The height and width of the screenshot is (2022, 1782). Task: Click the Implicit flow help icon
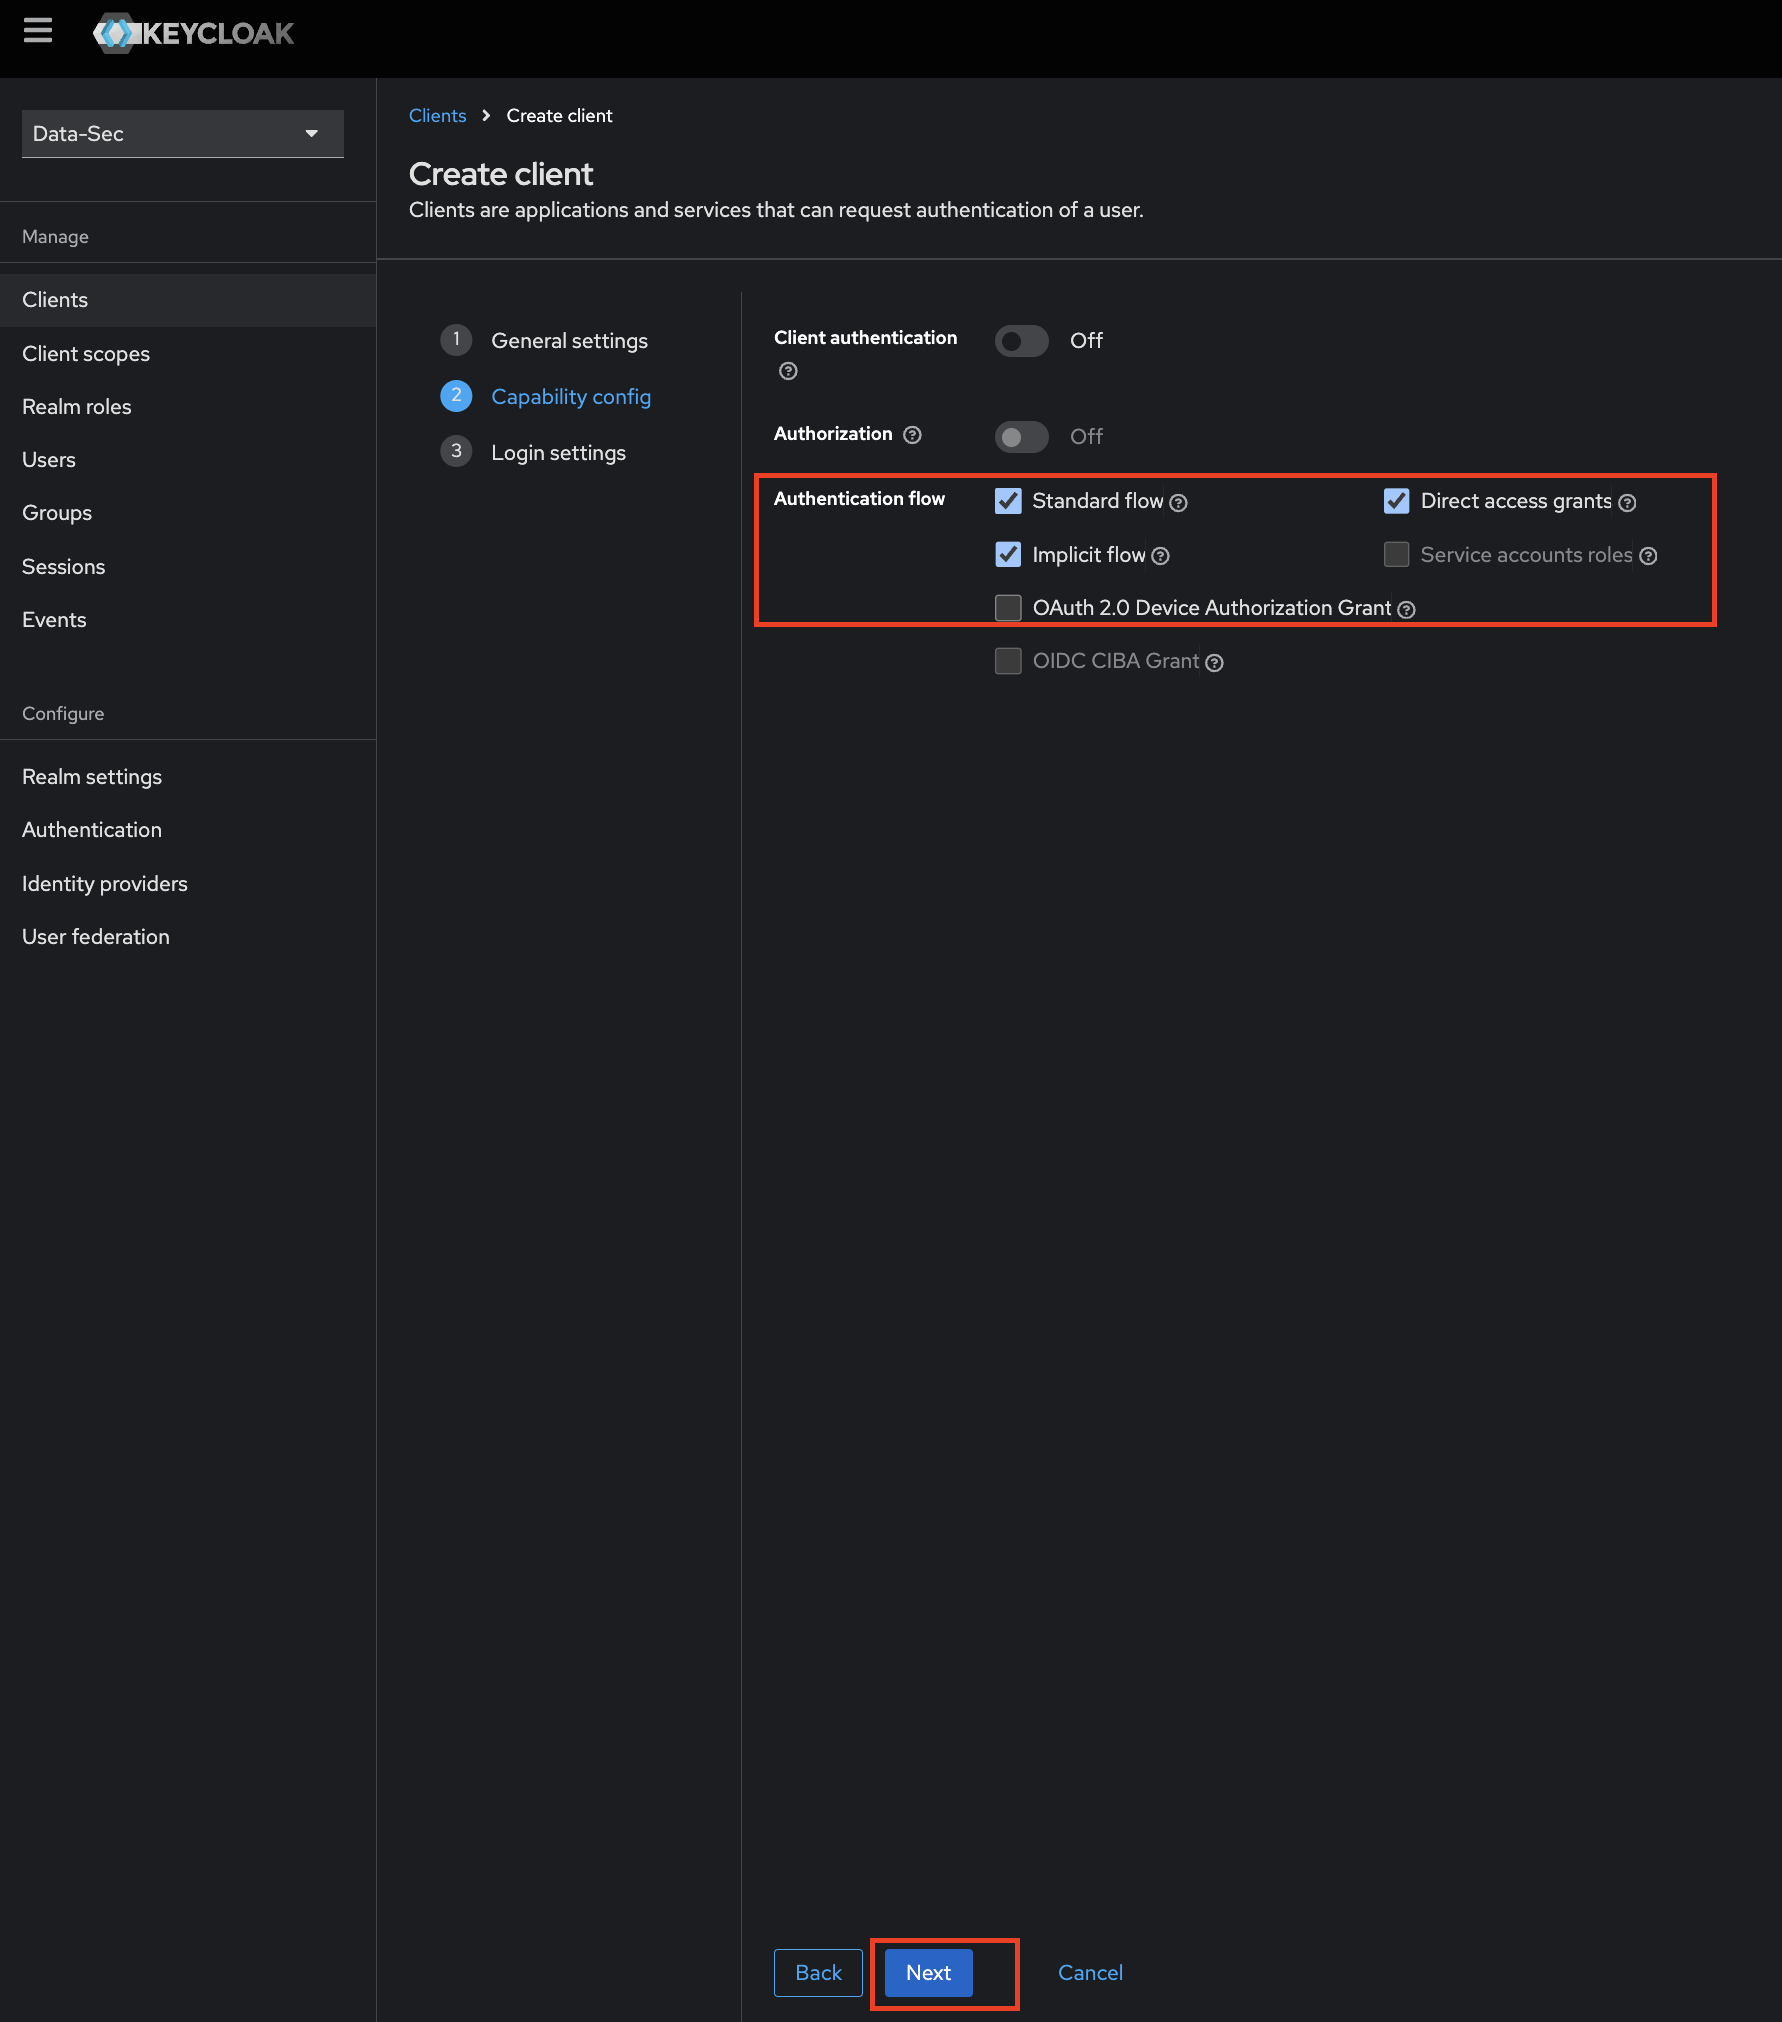click(1161, 555)
